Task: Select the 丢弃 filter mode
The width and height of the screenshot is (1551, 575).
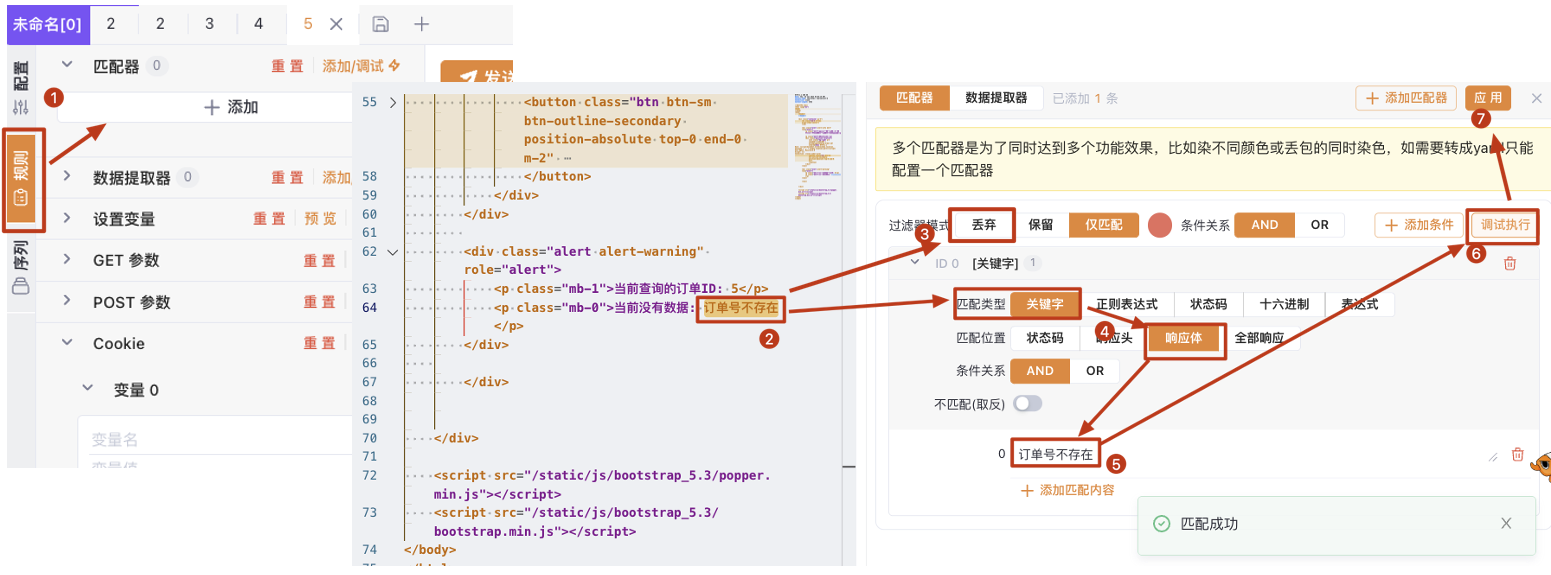Action: [983, 225]
